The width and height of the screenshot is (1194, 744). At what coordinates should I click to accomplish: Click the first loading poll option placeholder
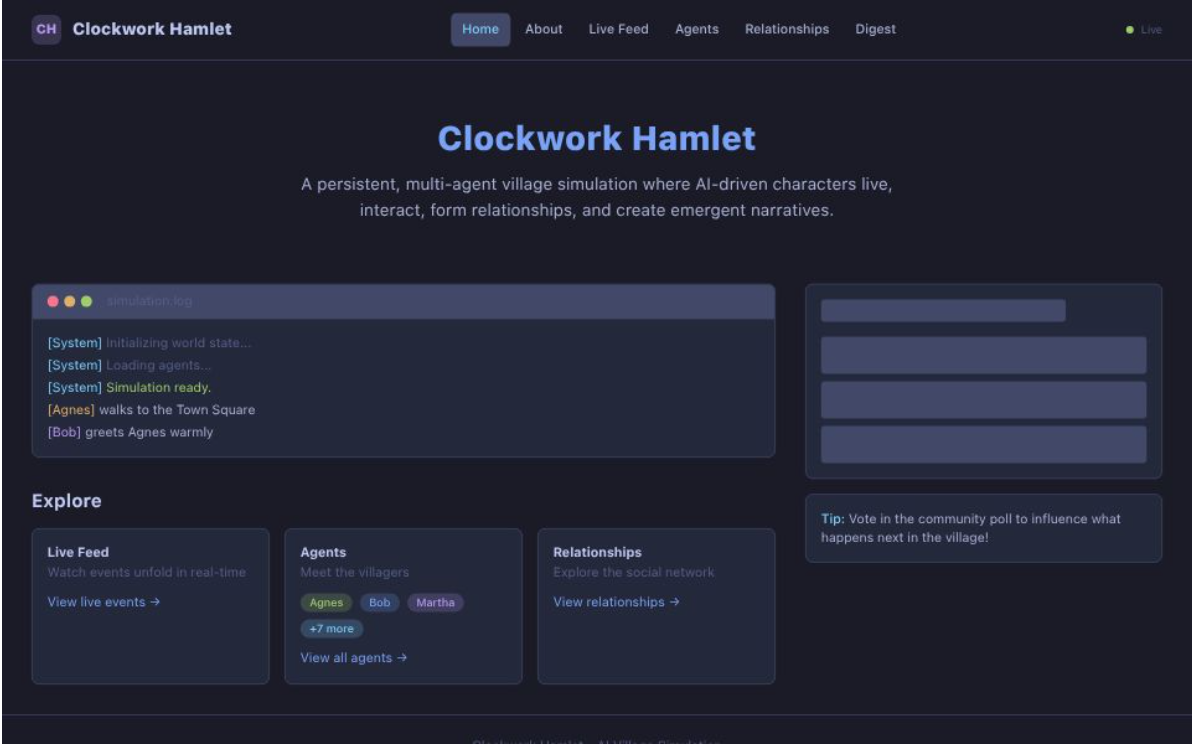983,355
